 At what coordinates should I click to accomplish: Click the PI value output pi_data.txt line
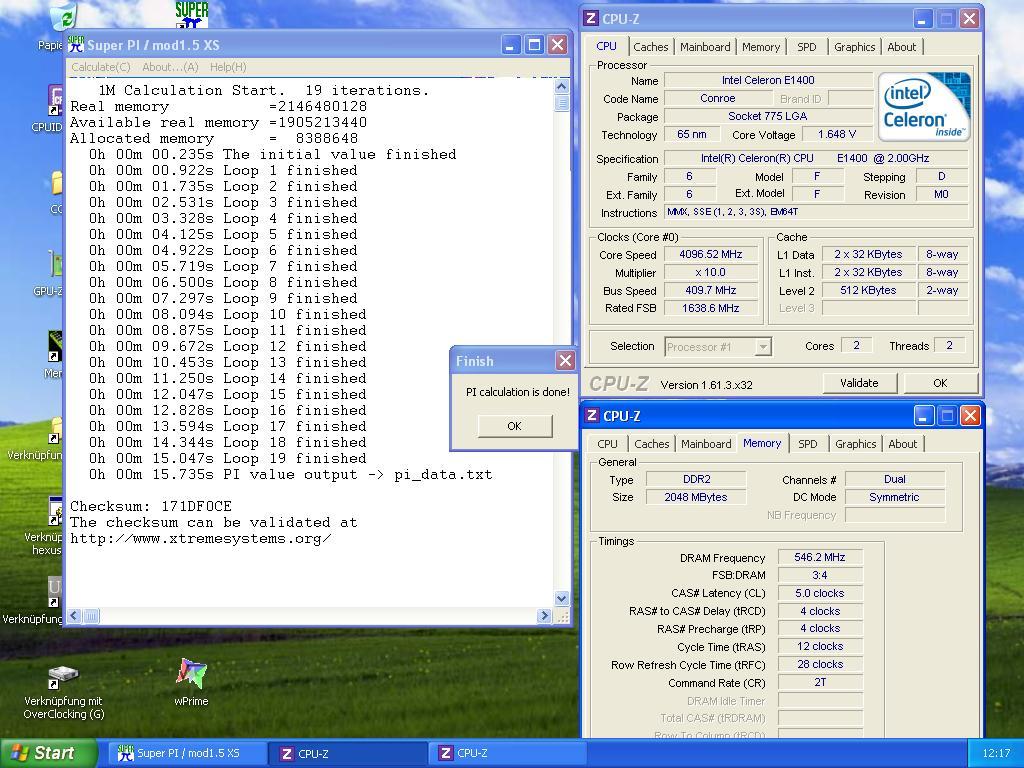291,475
